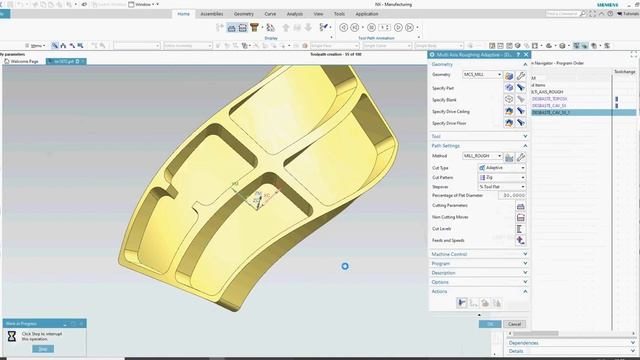Switch to the Welcome Page tab
This screenshot has height=360, width=640.
(x=21, y=61)
